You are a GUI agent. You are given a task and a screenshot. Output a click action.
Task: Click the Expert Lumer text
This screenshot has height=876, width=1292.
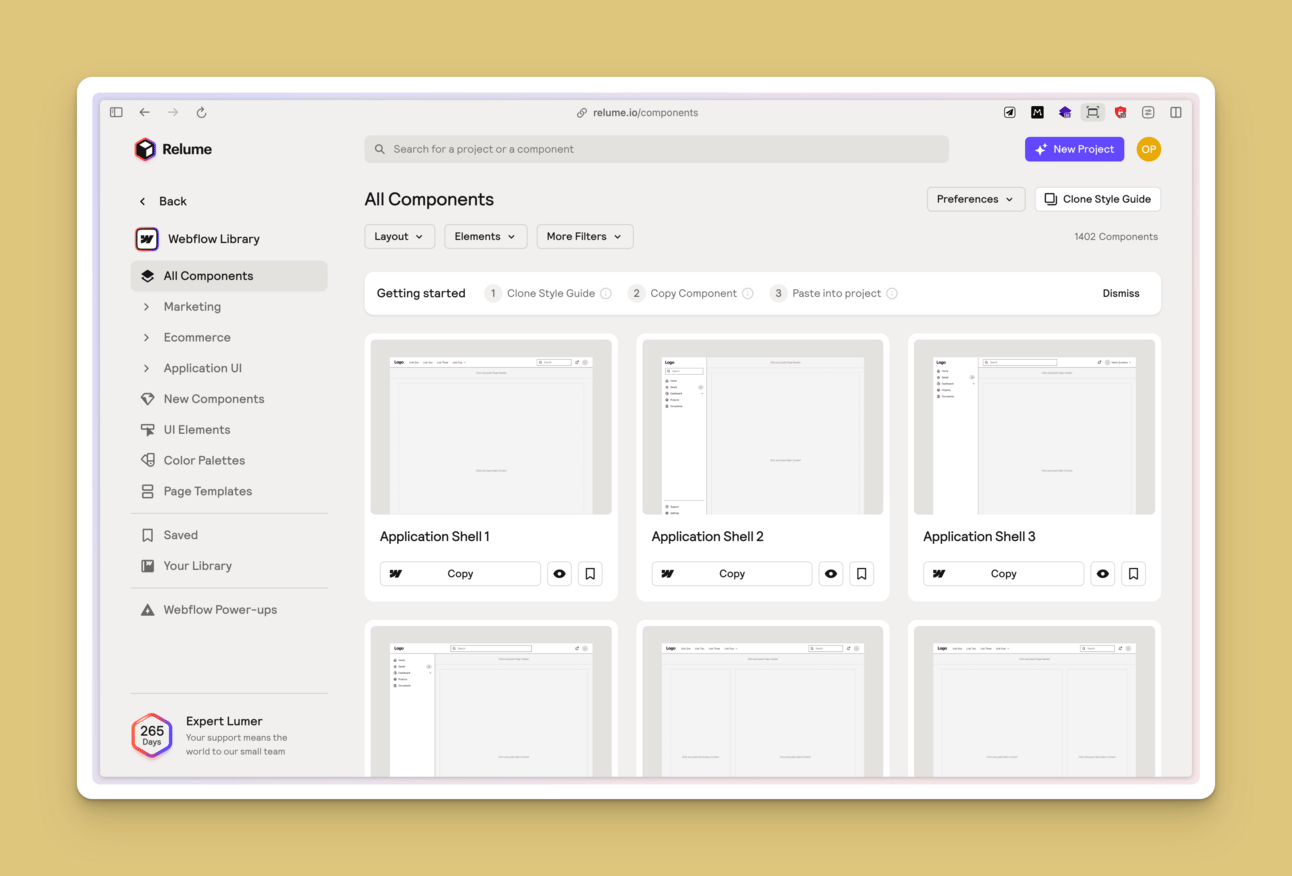224,721
